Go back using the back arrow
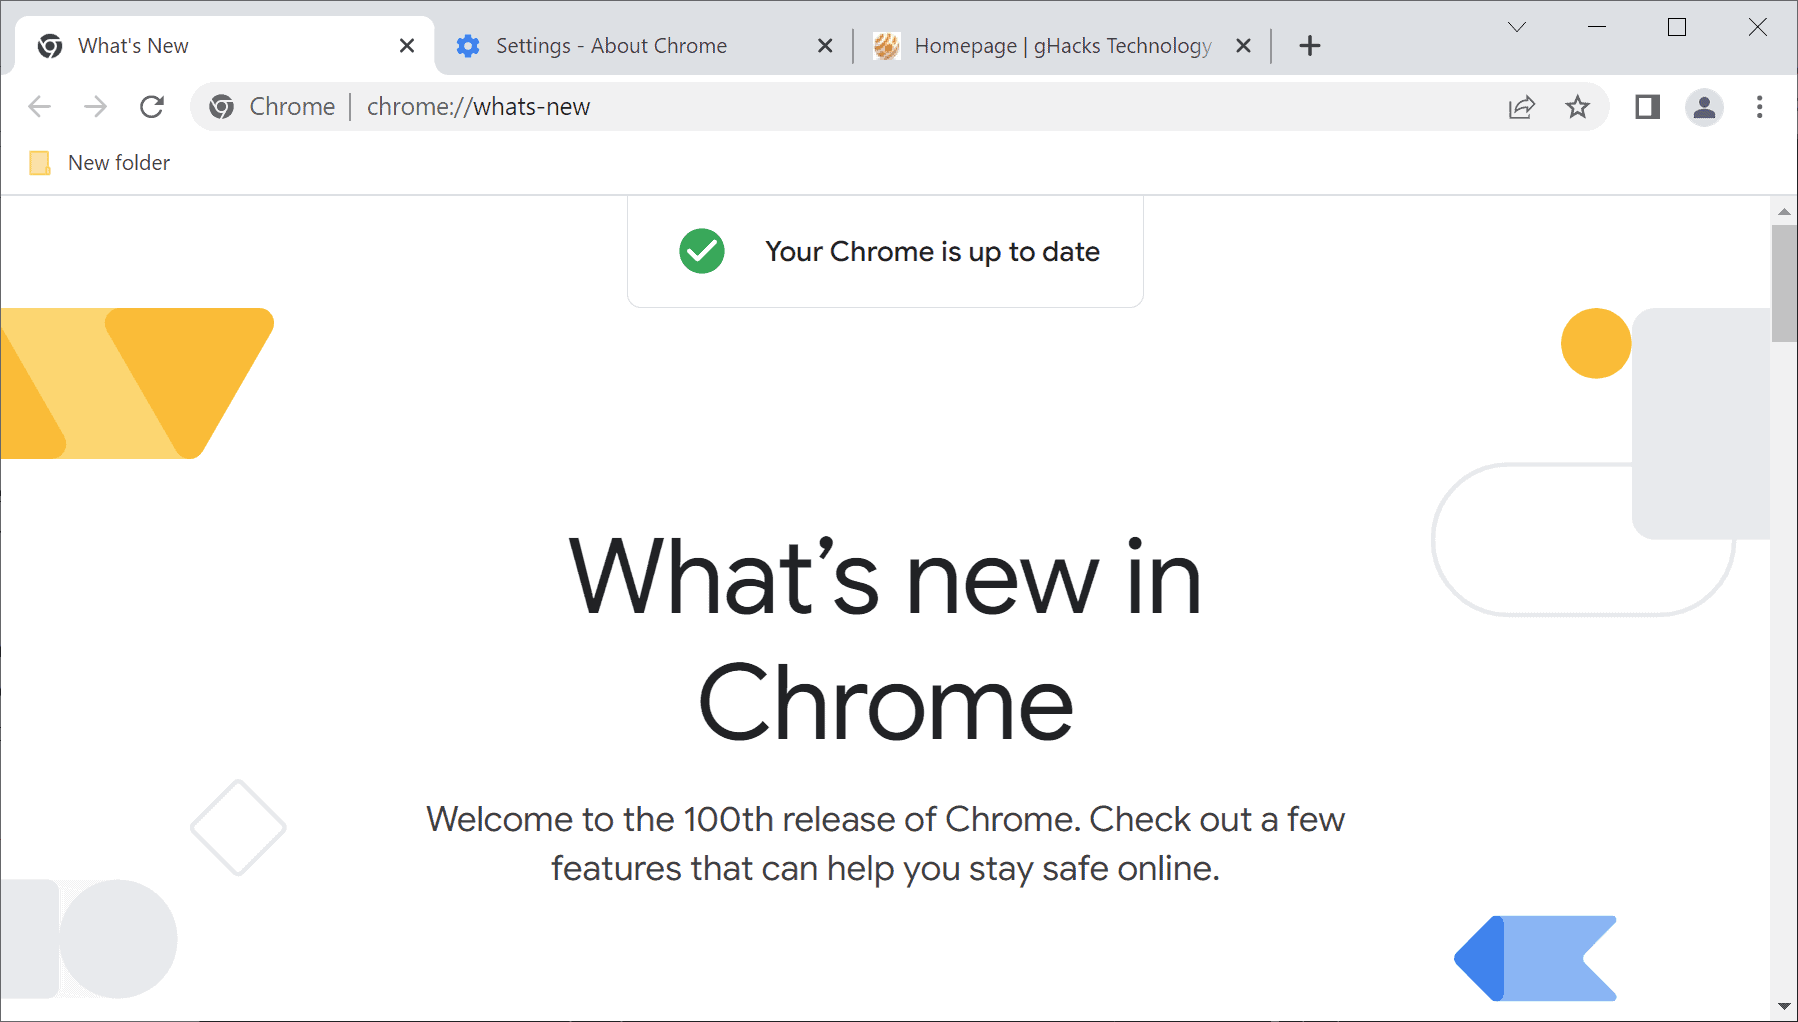The width and height of the screenshot is (1798, 1022). [39, 107]
